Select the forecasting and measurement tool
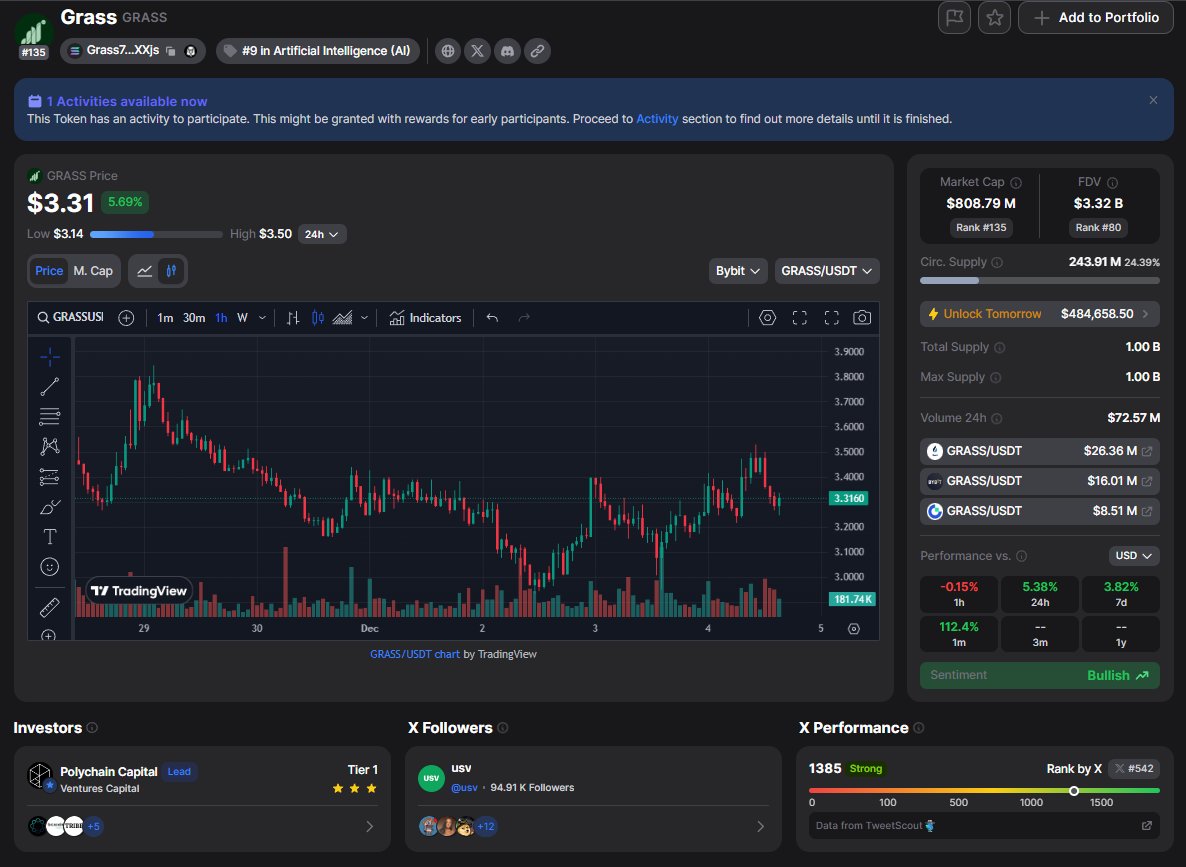This screenshot has width=1186, height=867. tap(50, 477)
